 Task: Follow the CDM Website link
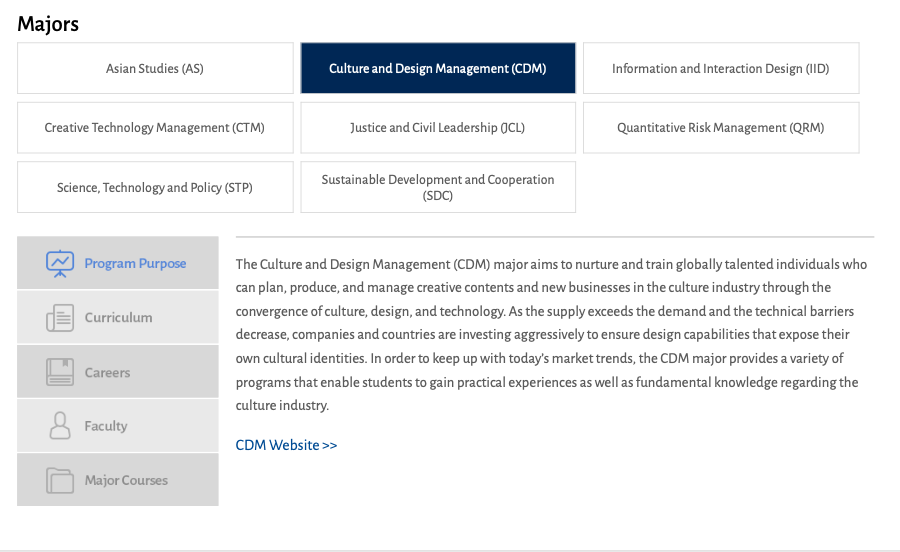(286, 445)
